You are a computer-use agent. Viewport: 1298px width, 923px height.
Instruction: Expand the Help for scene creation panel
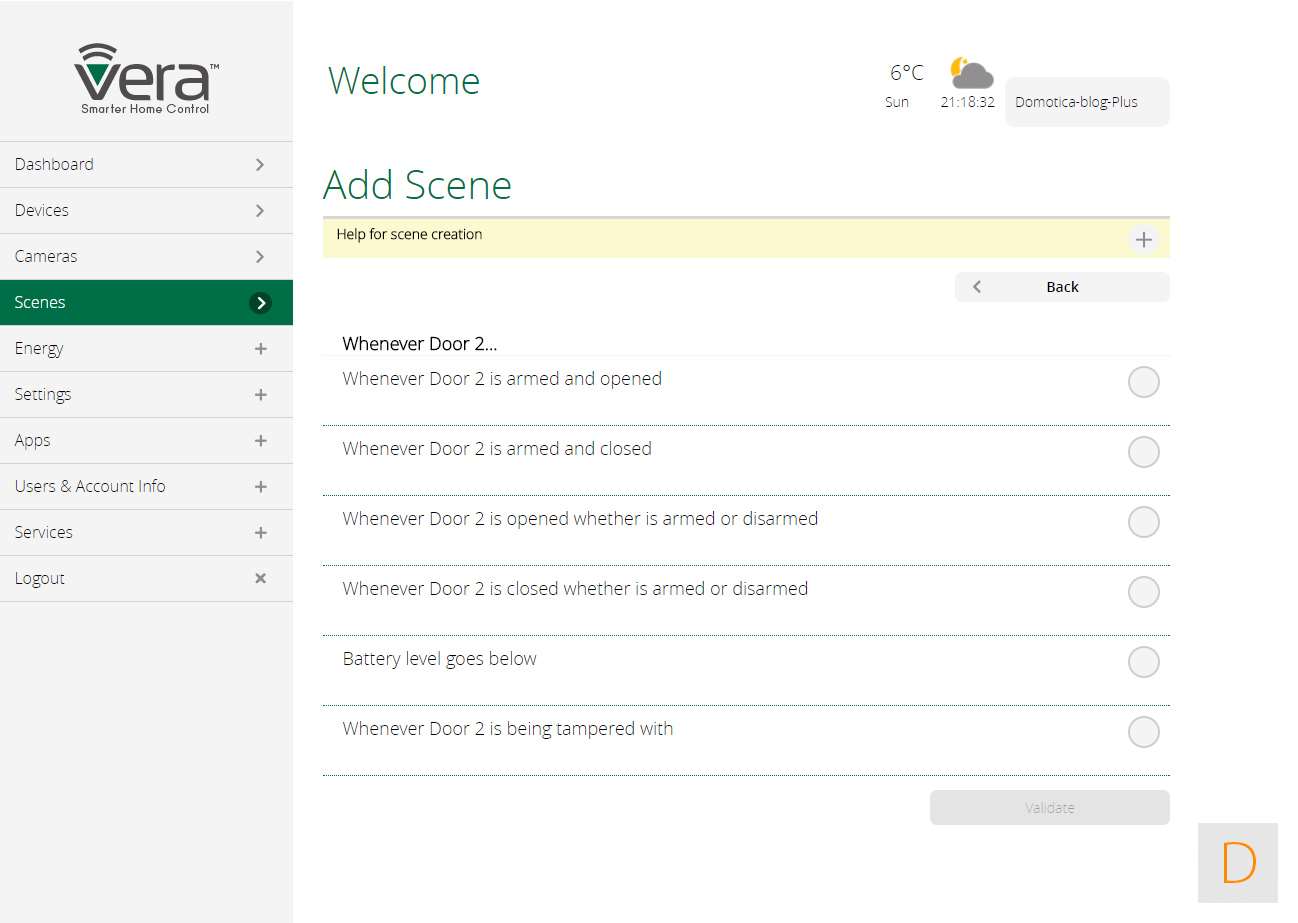pos(1143,240)
